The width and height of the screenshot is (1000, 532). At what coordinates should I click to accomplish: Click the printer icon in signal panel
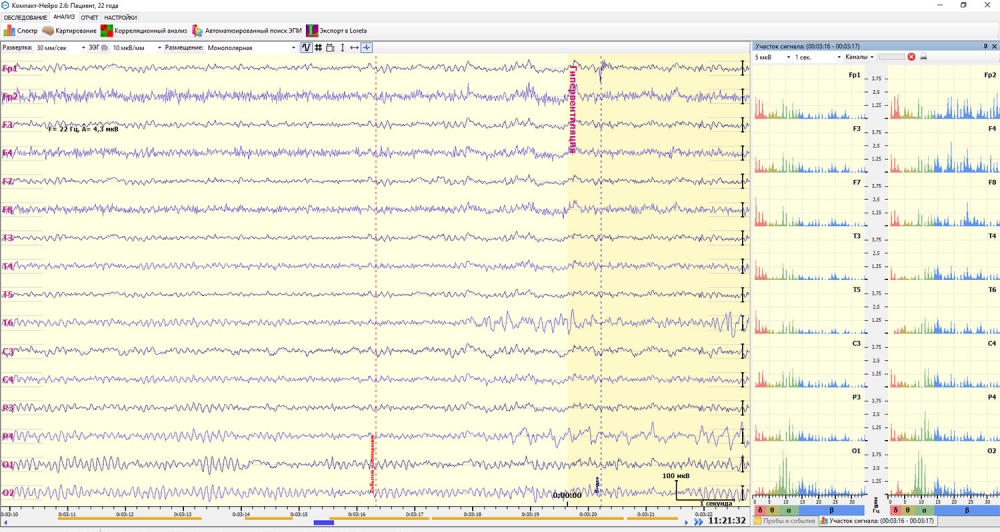(x=924, y=57)
